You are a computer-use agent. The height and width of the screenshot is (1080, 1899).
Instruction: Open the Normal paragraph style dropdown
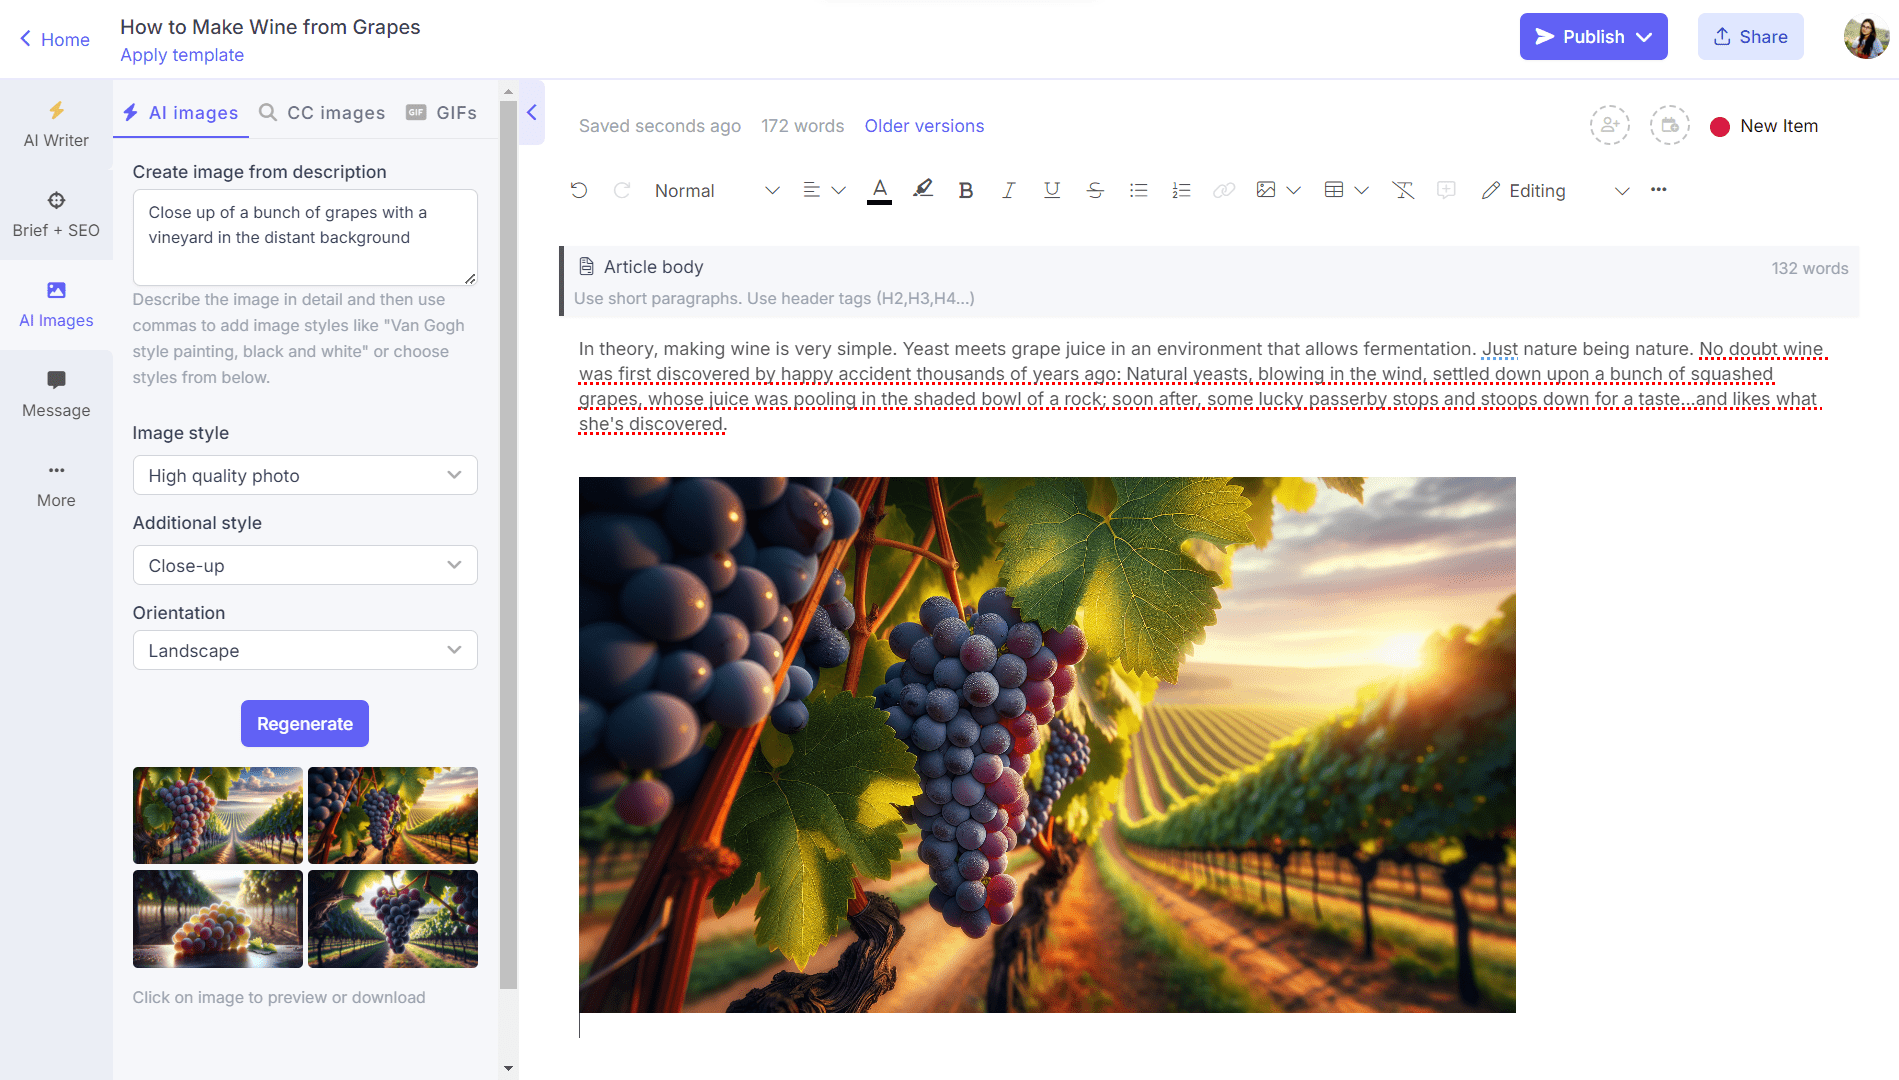(717, 190)
